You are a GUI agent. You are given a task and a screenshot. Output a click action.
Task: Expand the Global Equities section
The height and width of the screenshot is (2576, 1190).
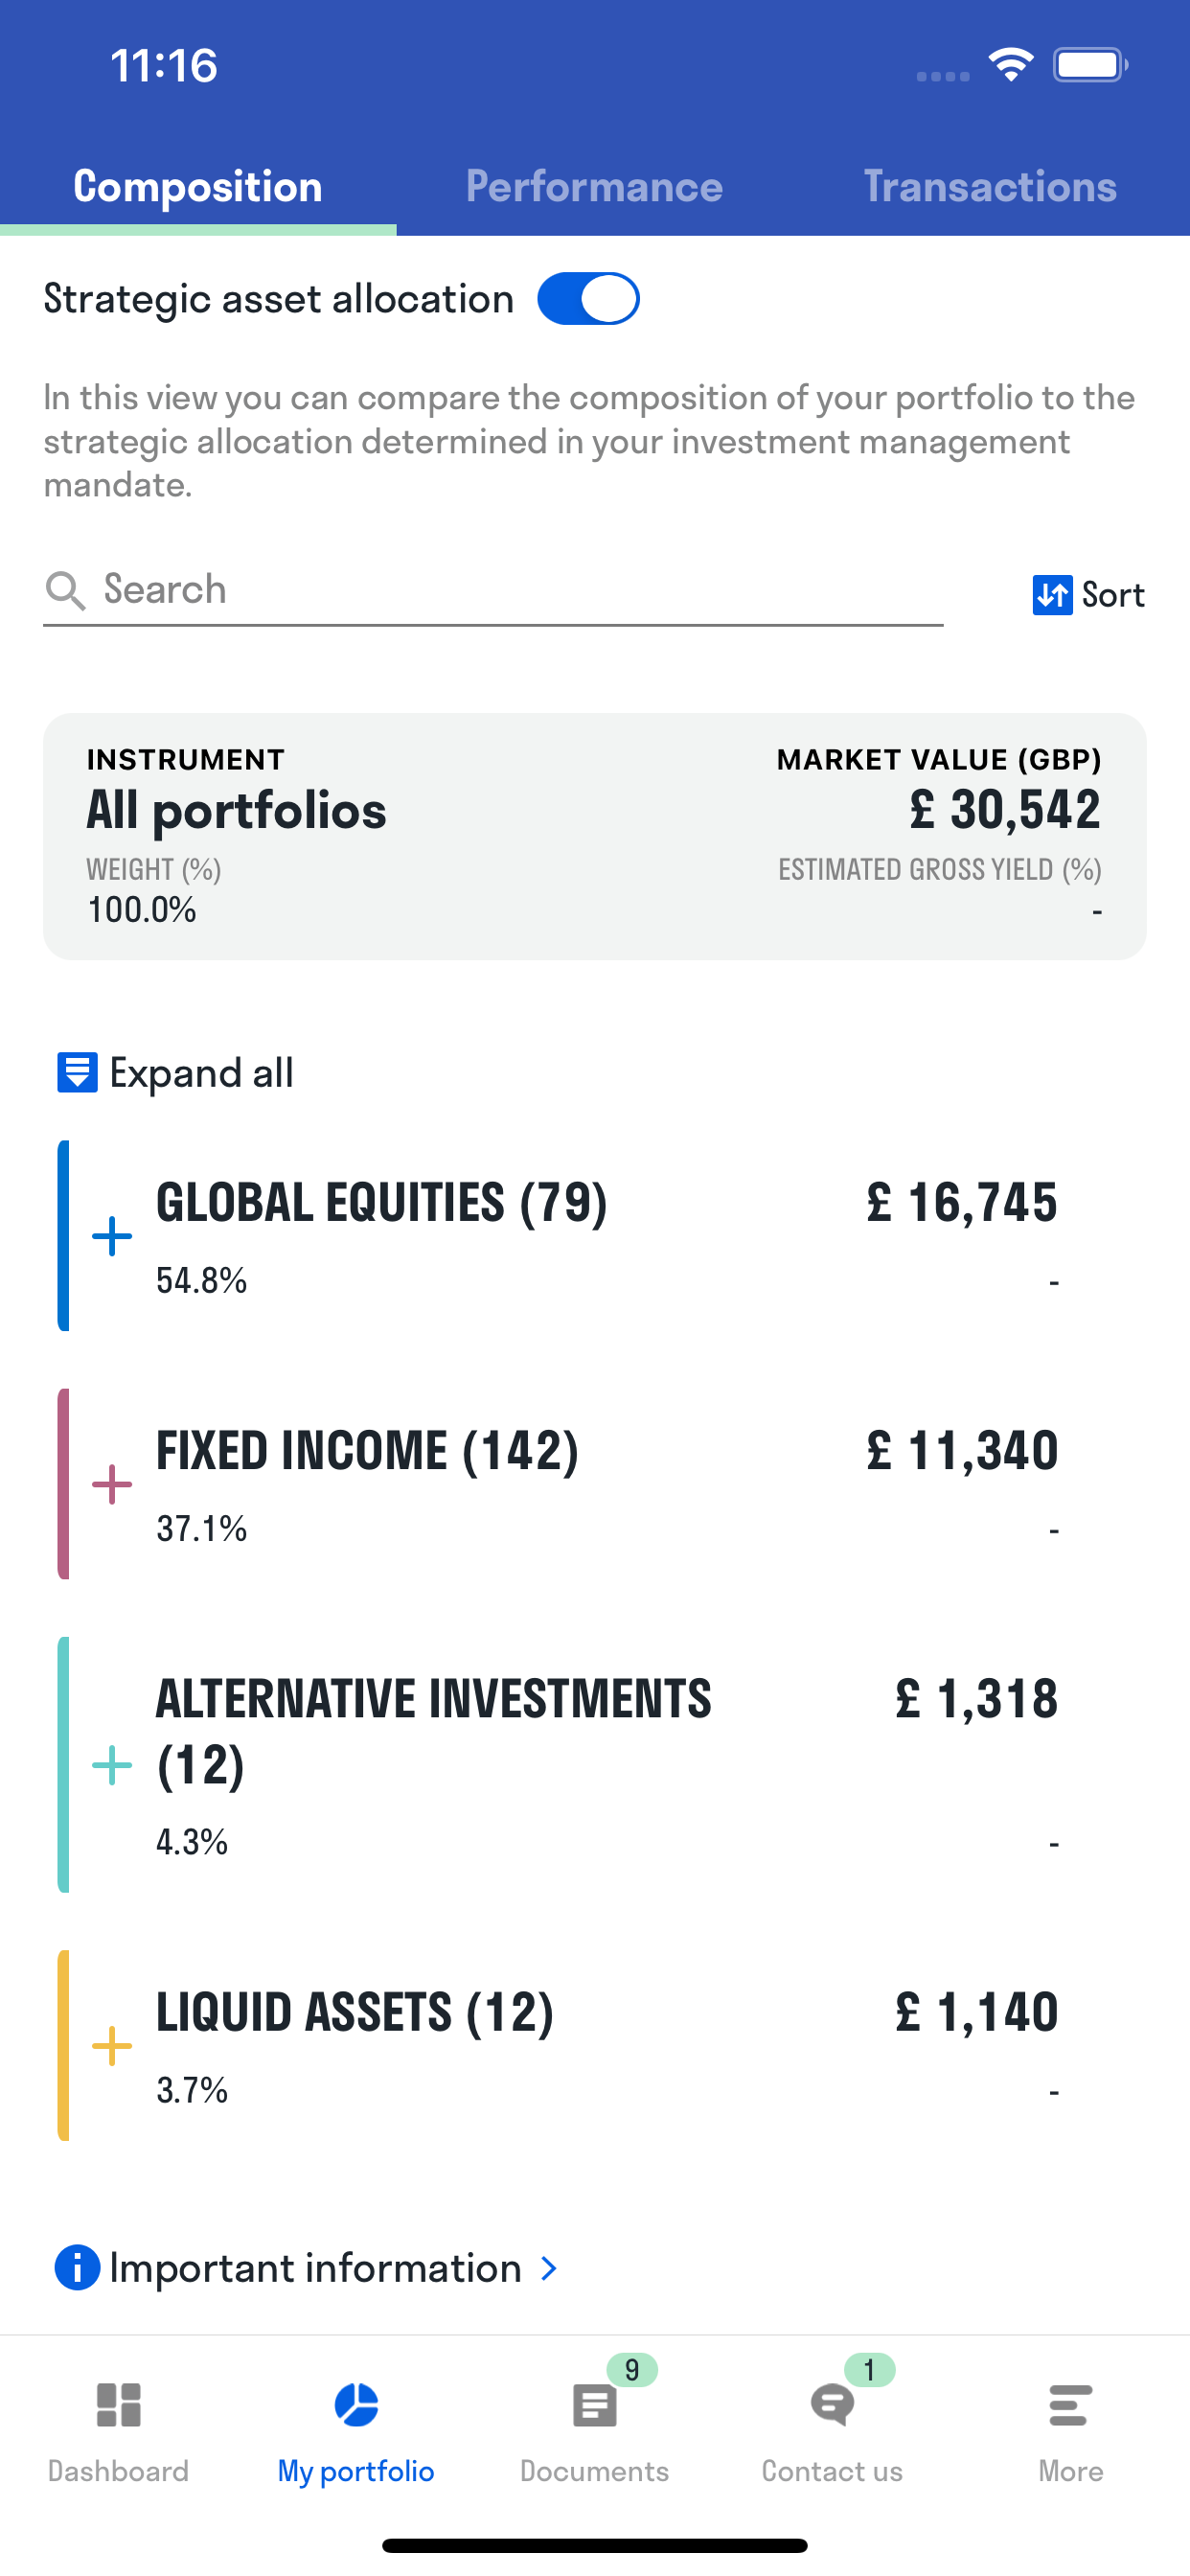112,1236
